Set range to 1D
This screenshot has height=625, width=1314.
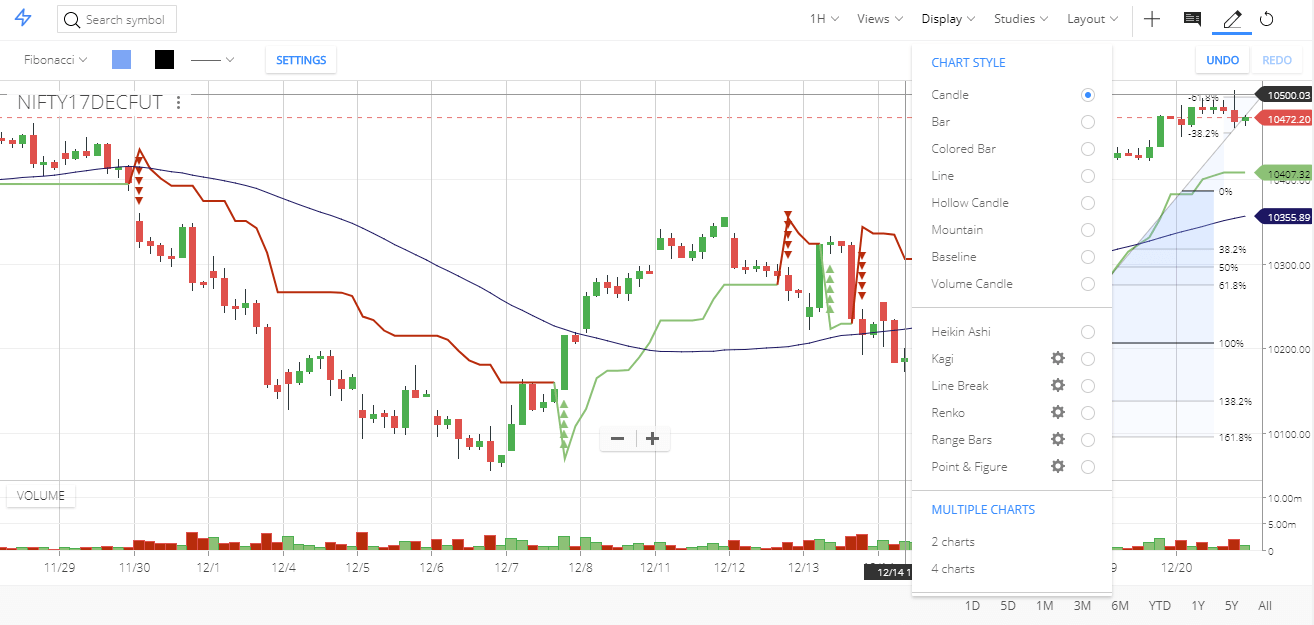[972, 606]
